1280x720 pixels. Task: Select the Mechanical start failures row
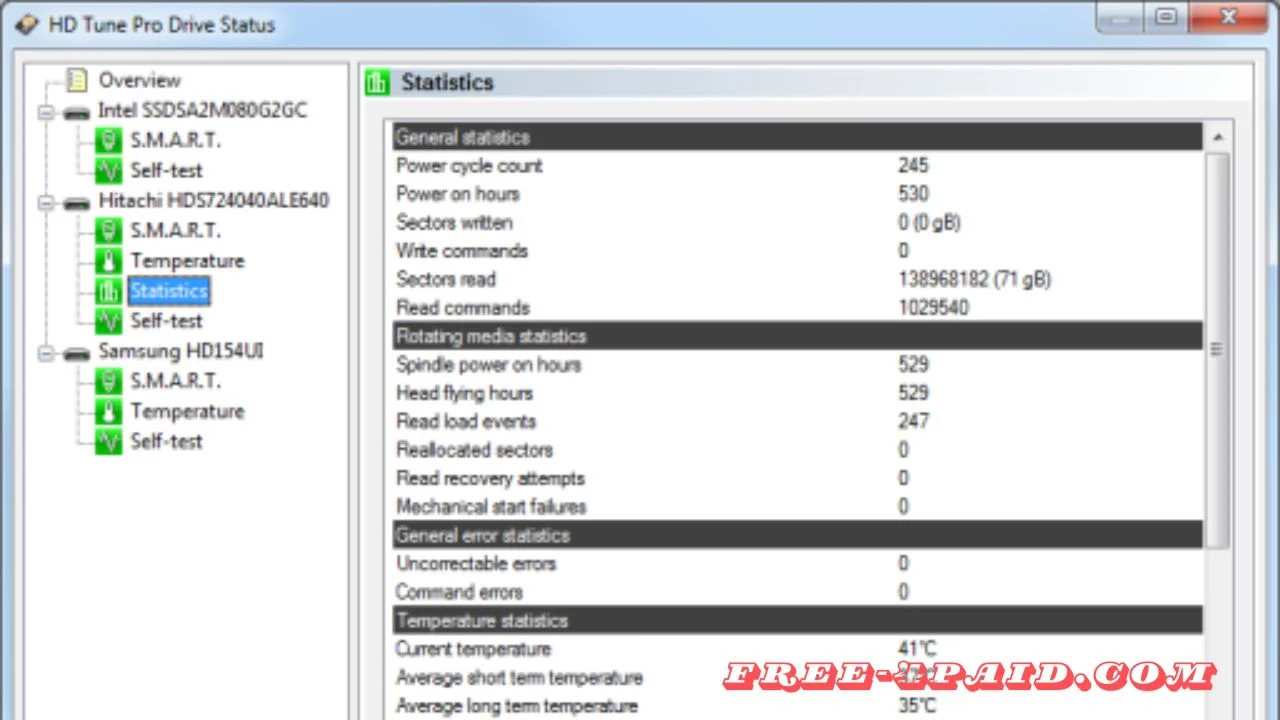[x=798, y=507]
